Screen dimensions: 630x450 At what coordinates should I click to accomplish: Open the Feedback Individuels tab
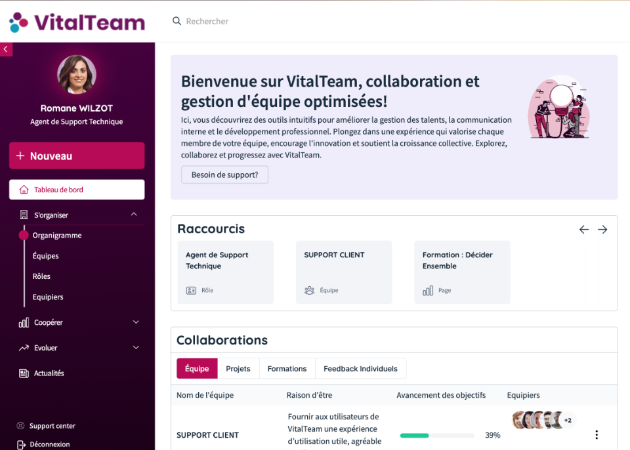[360, 368]
